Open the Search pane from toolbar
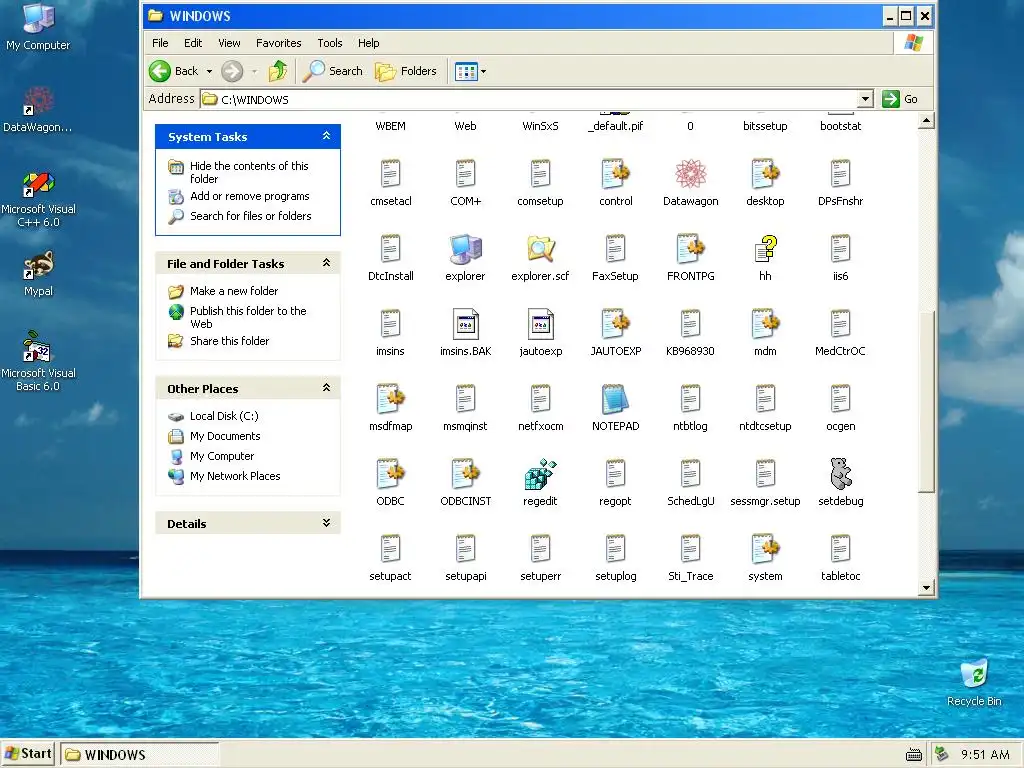This screenshot has height=768, width=1024. click(x=332, y=71)
